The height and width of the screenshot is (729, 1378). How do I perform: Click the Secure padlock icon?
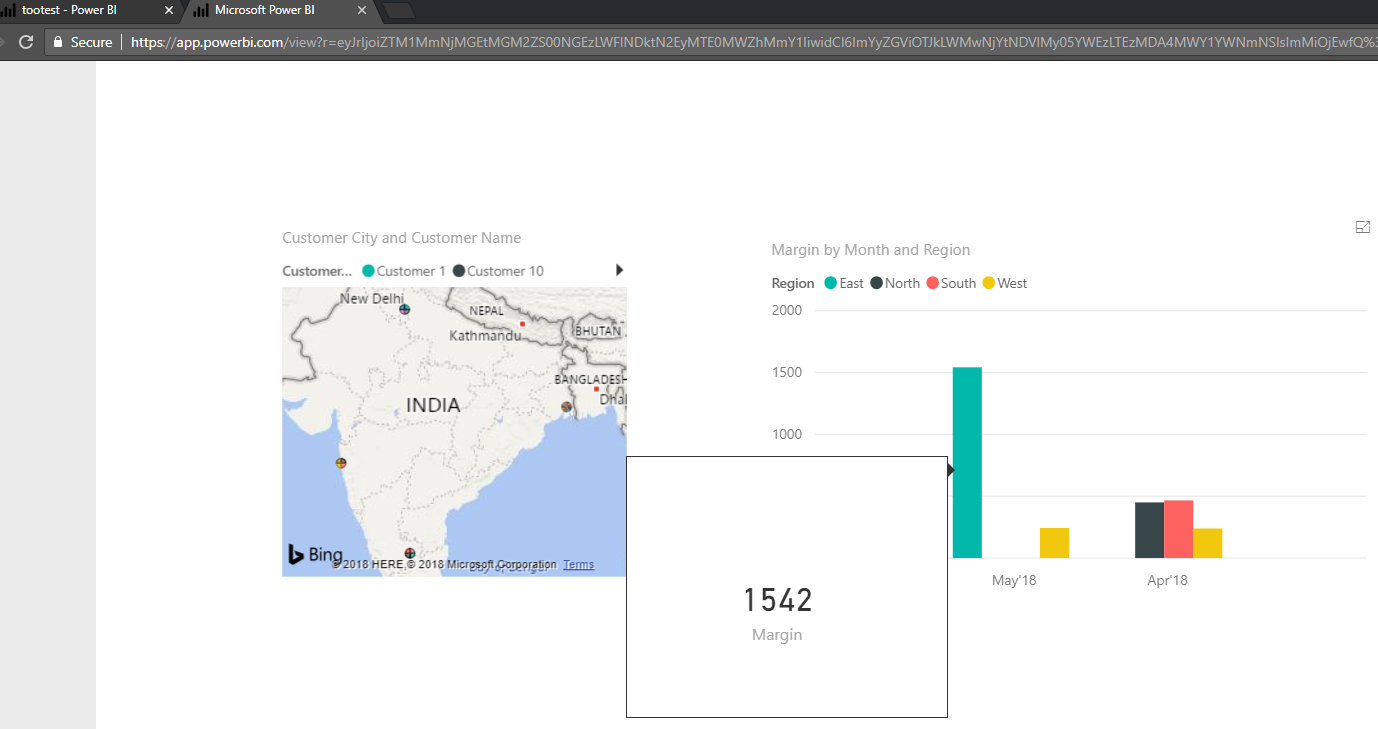click(x=58, y=42)
